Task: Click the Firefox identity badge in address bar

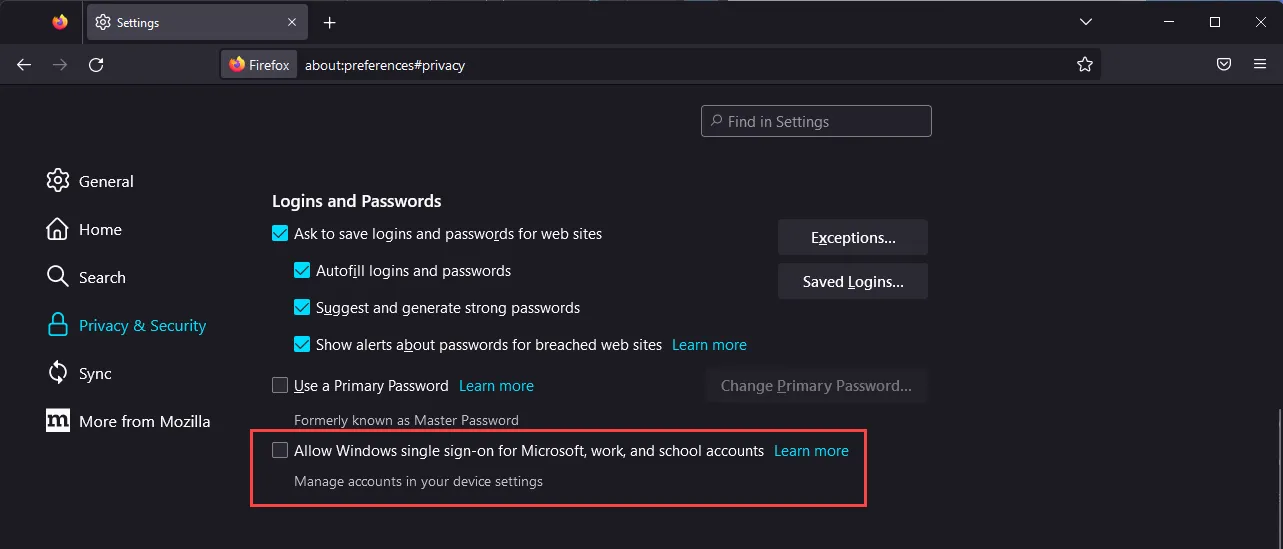Action: tap(259, 65)
